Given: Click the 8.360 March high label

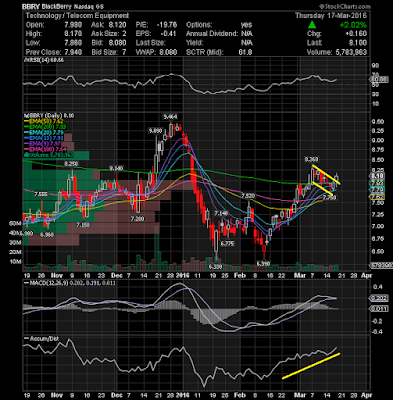Looking at the screenshot, I should [x=311, y=160].
